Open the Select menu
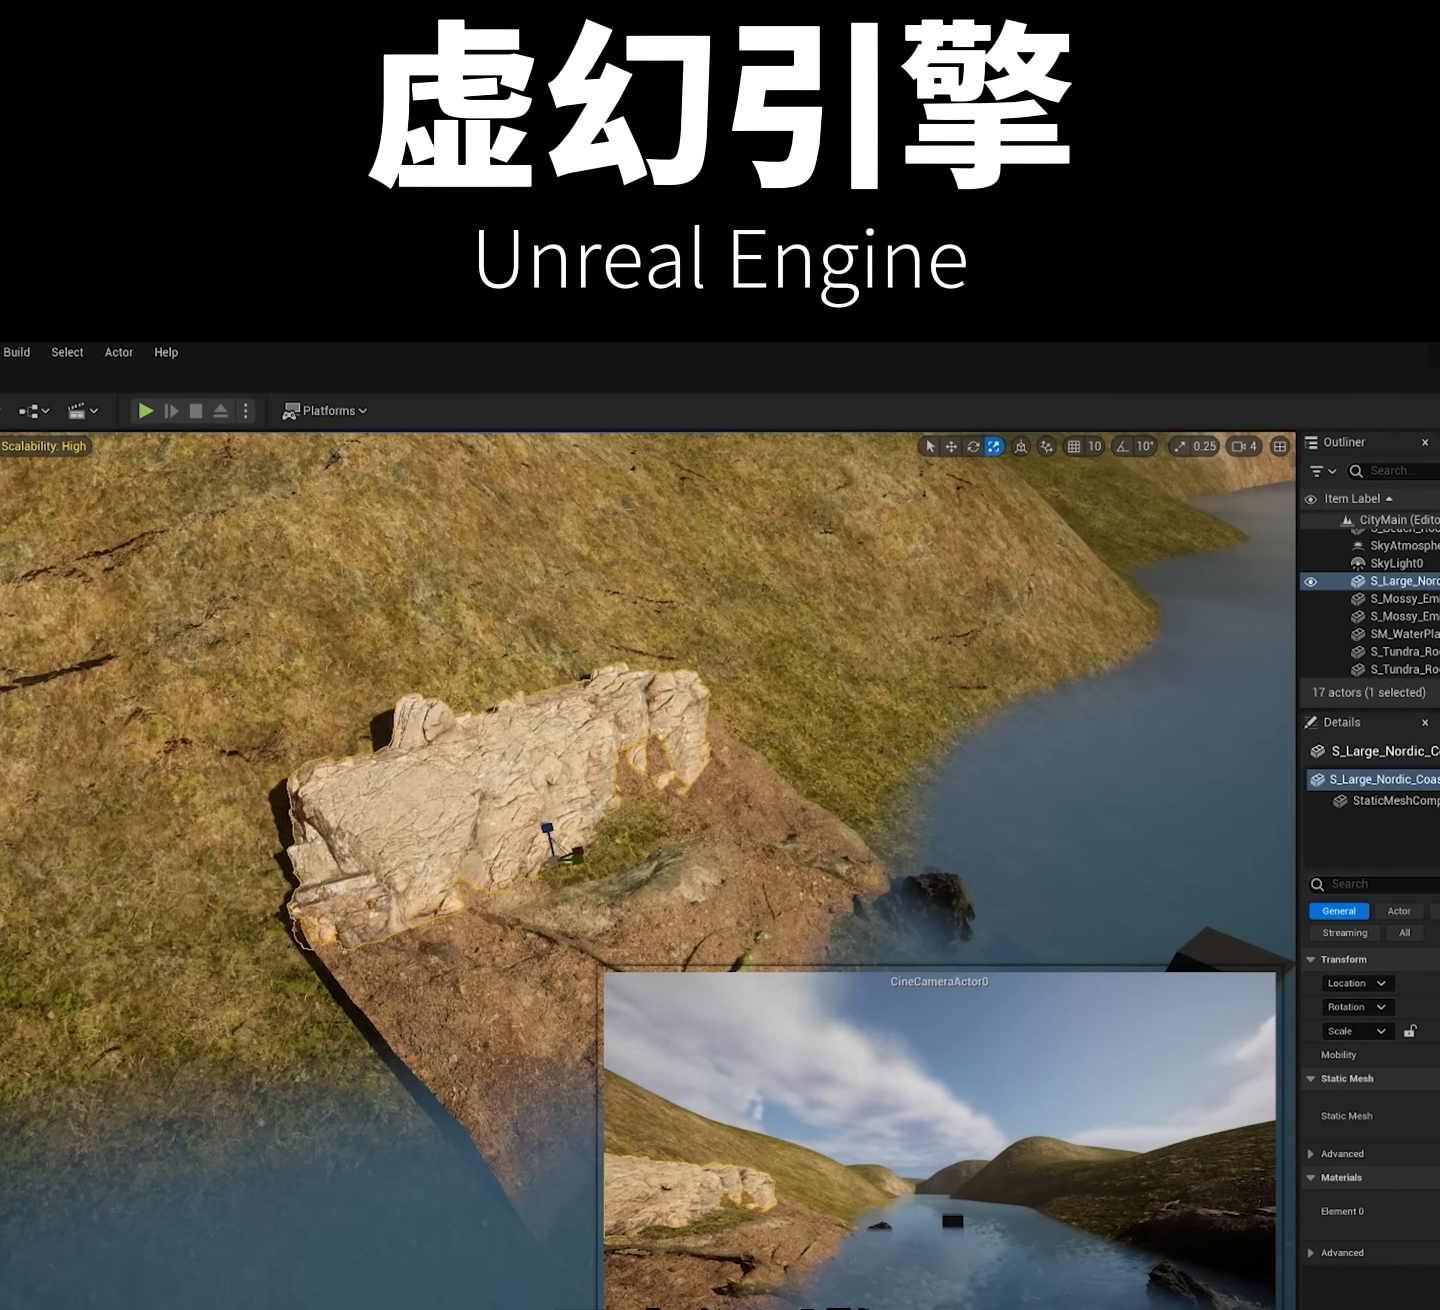The image size is (1440, 1310). click(67, 352)
